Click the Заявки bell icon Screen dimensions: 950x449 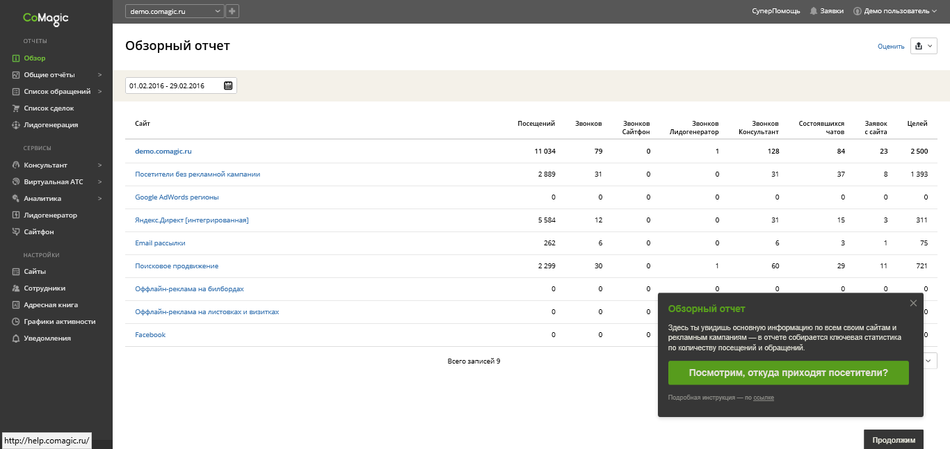pos(812,11)
